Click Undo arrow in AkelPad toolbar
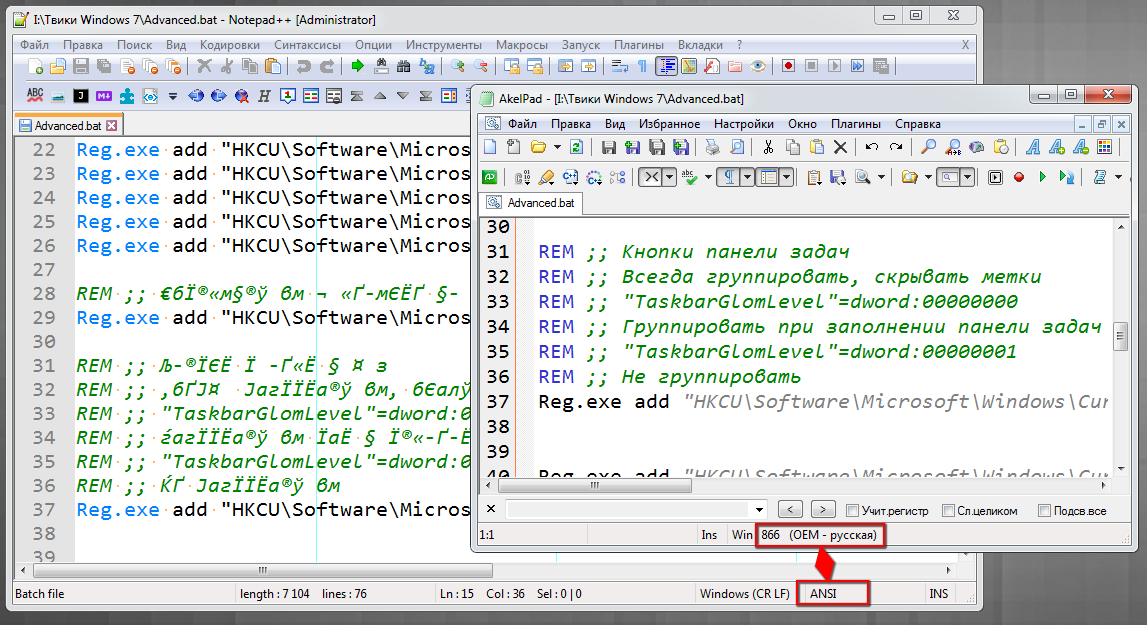Viewport: 1147px width, 625px height. click(871, 147)
